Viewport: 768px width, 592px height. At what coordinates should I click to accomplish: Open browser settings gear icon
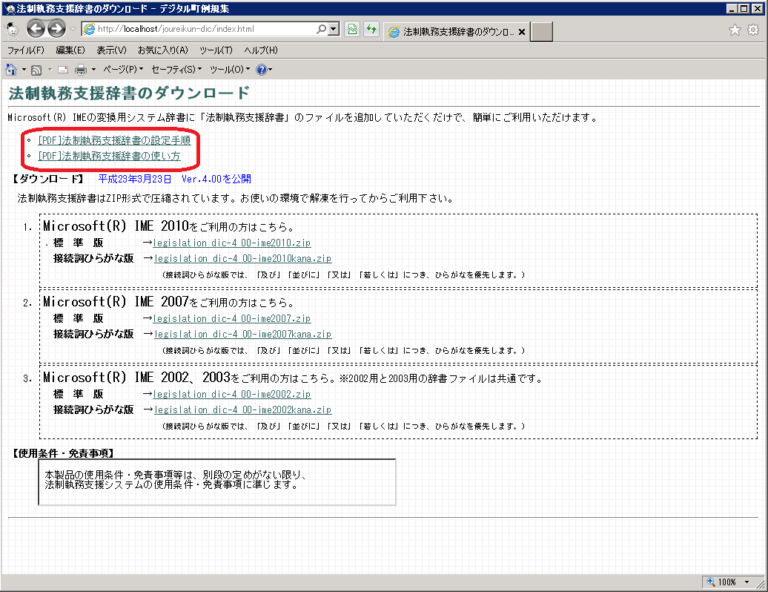click(753, 30)
